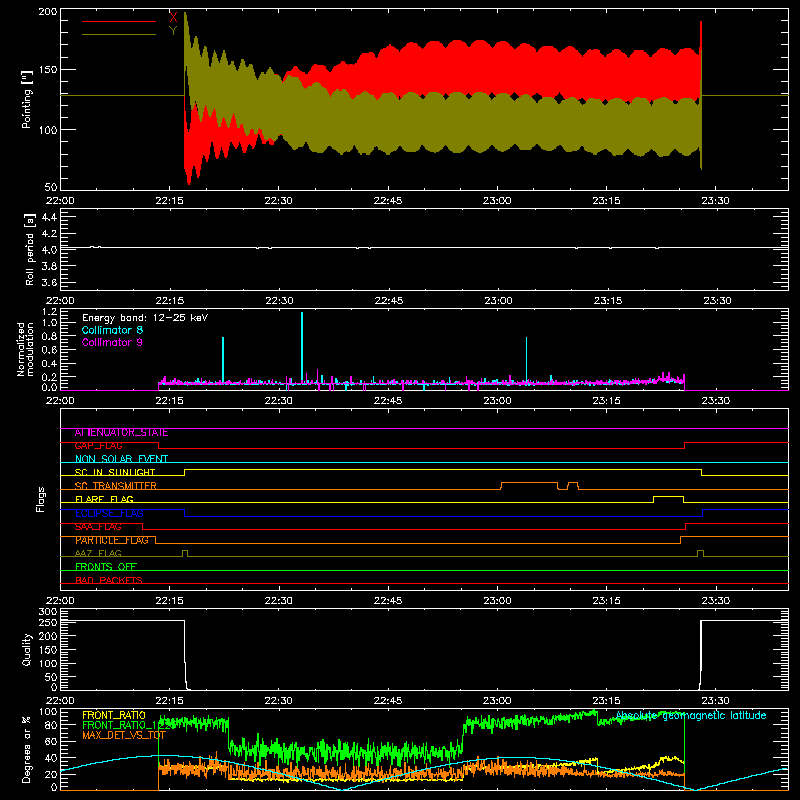The image size is (800, 800).
Task: Click the tallest cyan Collimator 8 spike
Action: [302, 347]
